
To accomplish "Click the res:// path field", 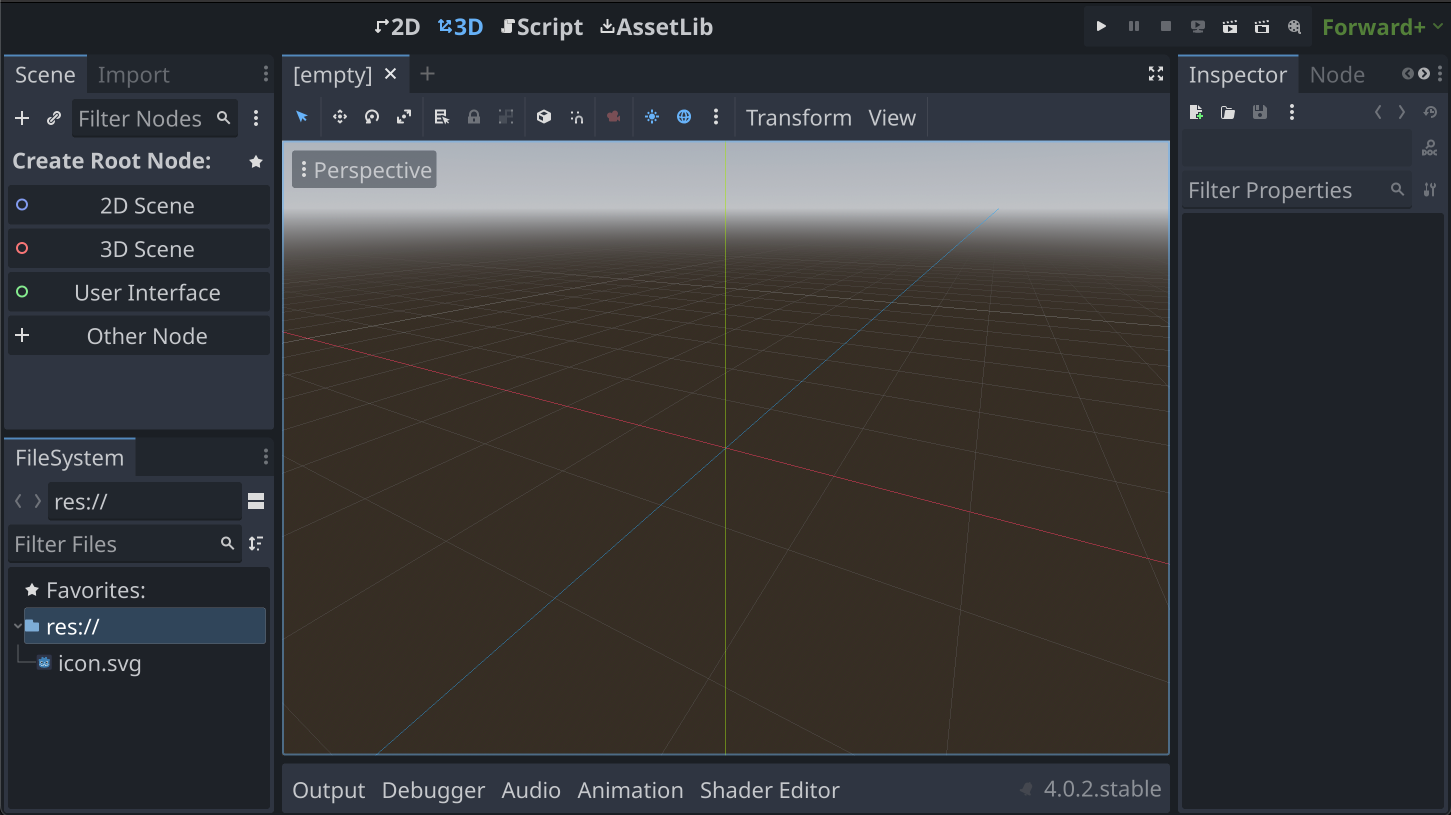I will pos(145,501).
